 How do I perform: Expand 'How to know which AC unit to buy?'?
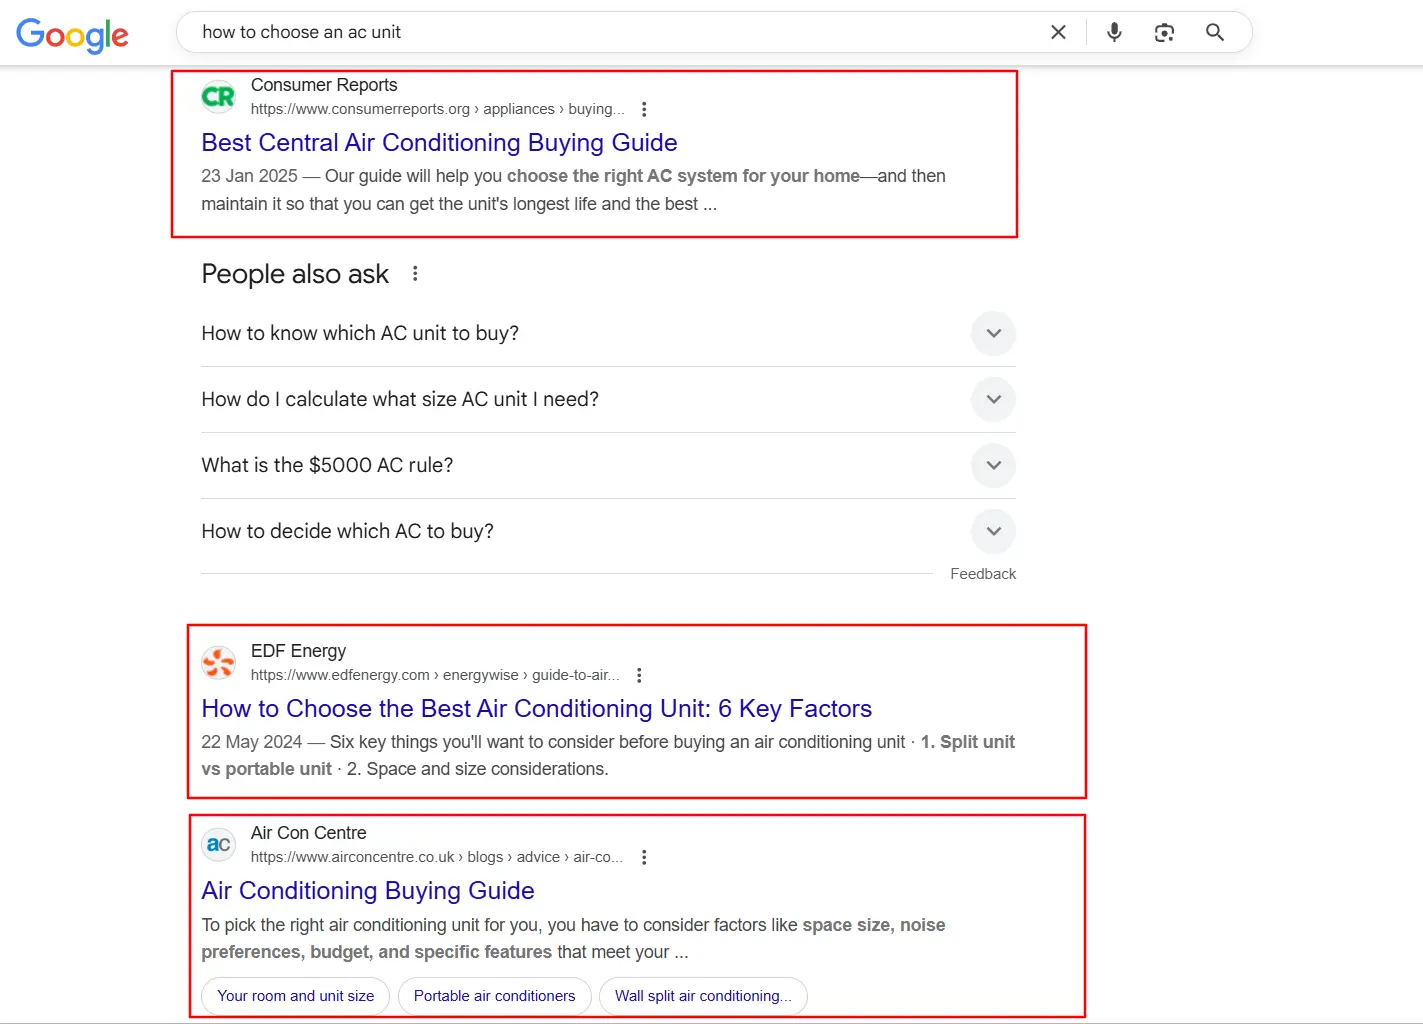pos(608,333)
